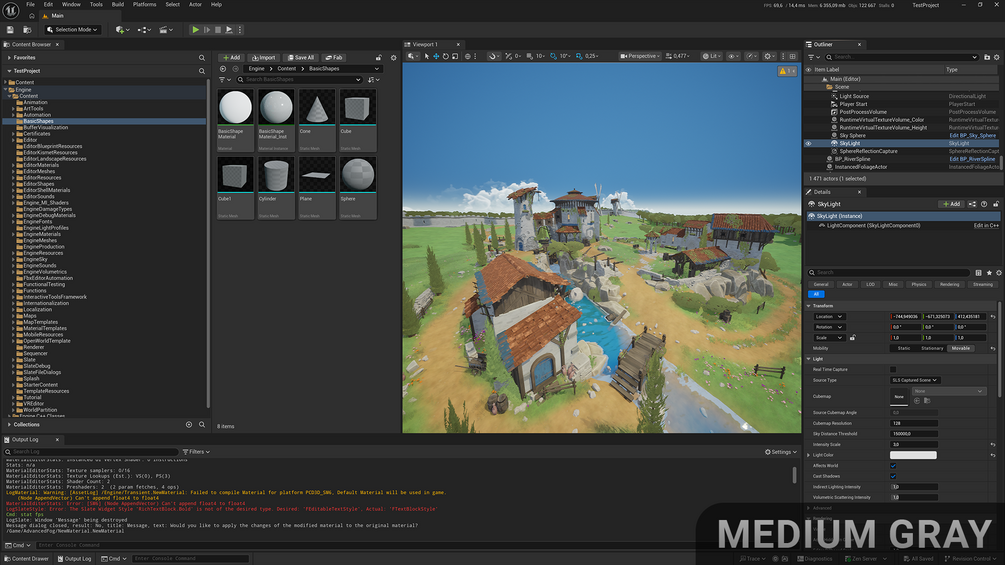Select the Rendering filter in Details
The image size is (1005, 565).
949,284
